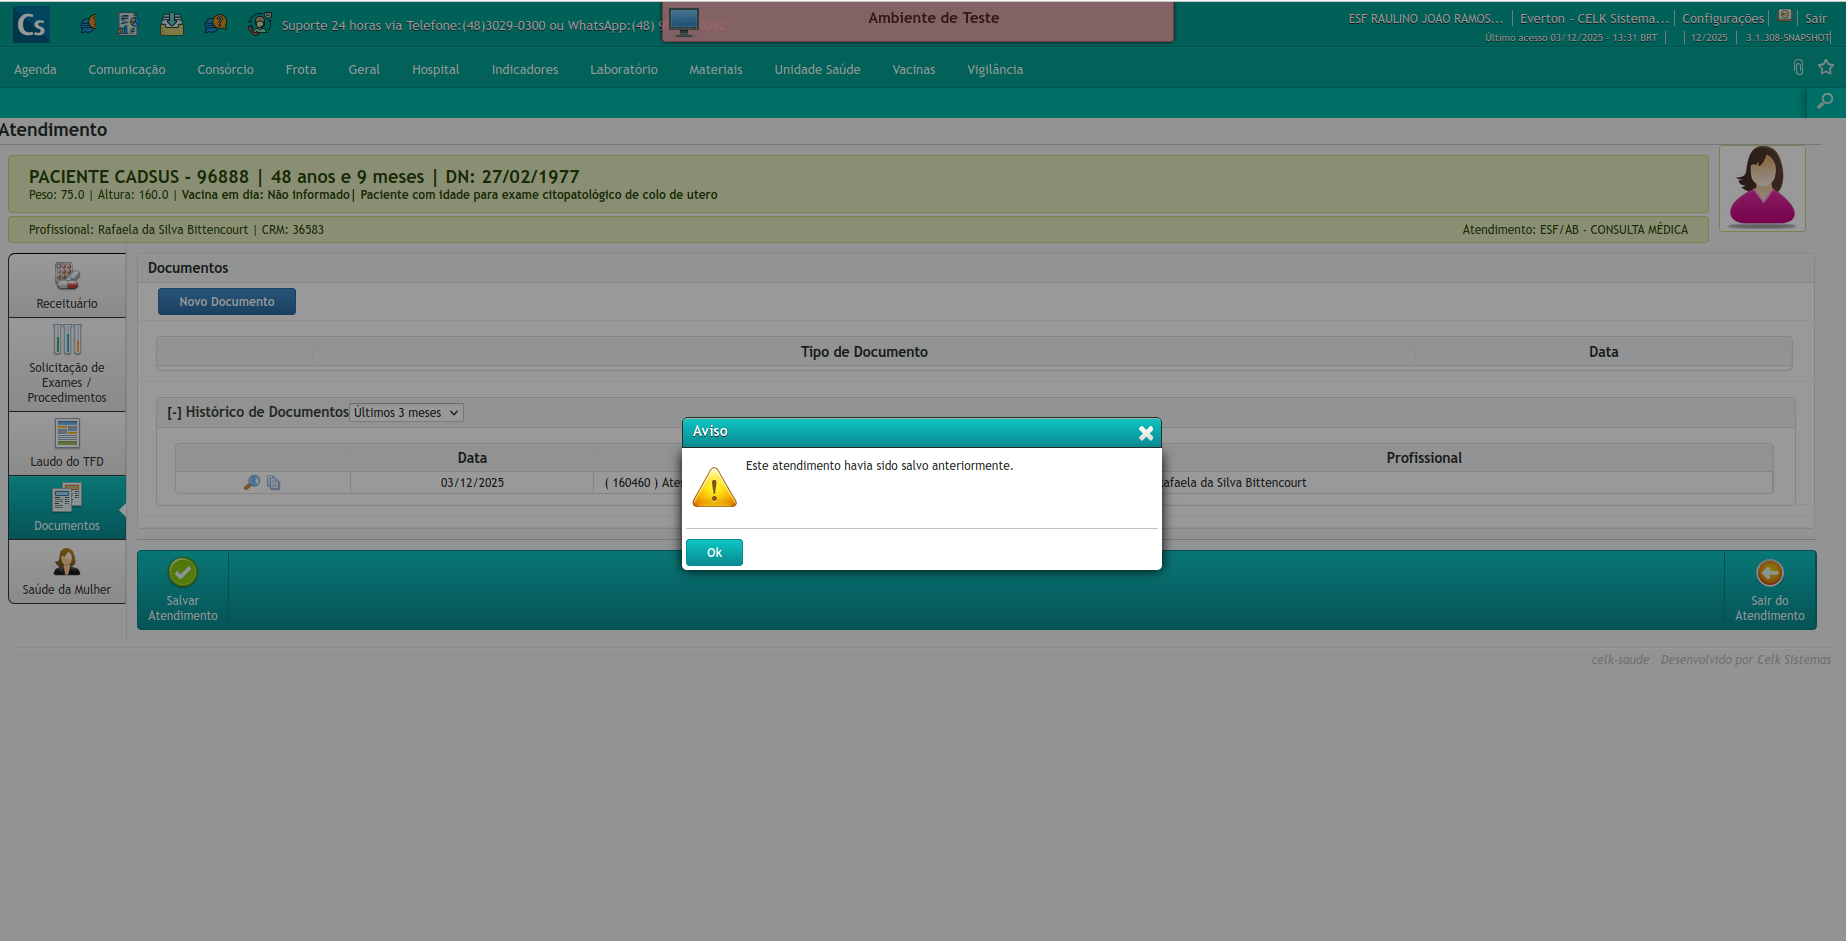1846x941 pixels.
Task: Collapse the Histórico de Documentos section
Action: pyautogui.click(x=174, y=413)
